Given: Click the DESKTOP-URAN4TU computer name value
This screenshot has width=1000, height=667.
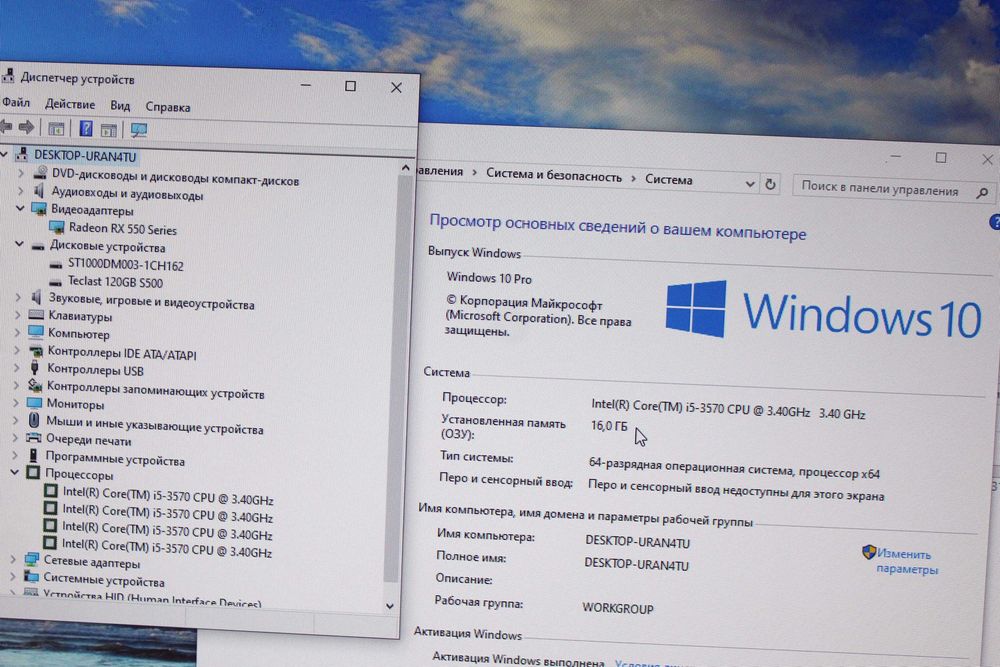Looking at the screenshot, I should (637, 543).
